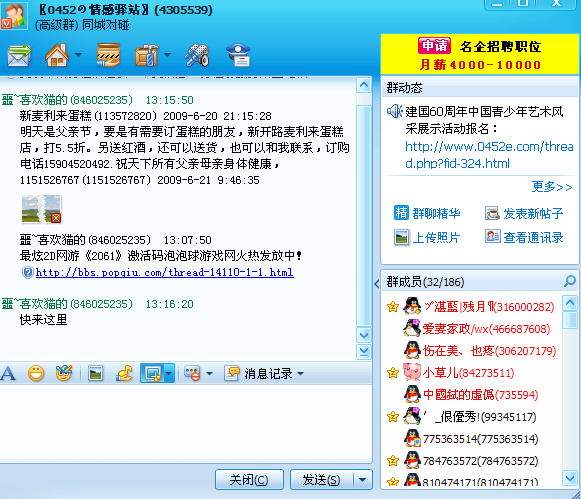Expand the 消息记录 dropdown arrow

pyautogui.click(x=301, y=373)
